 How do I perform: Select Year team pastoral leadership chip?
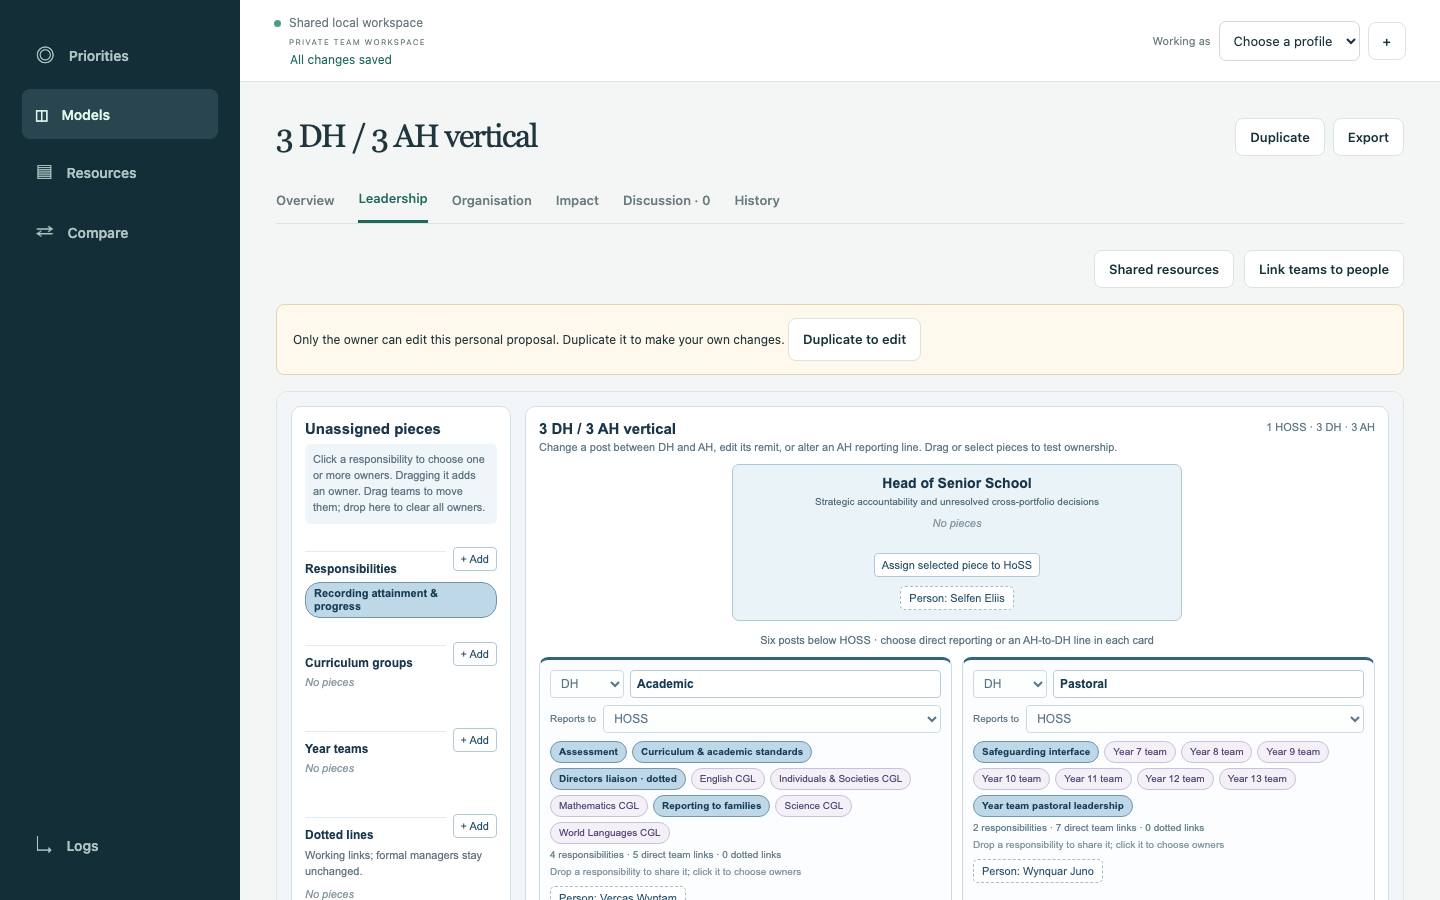(1052, 806)
